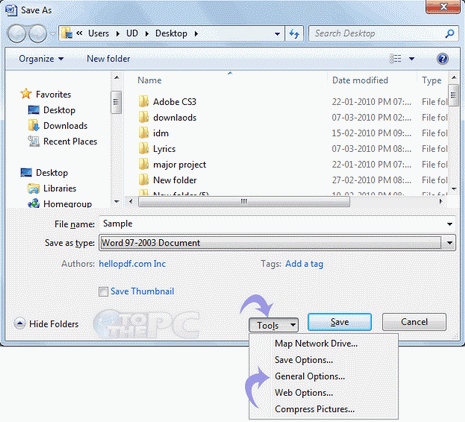Expand the address bar history dropdown
The width and height of the screenshot is (465, 422).
[277, 34]
